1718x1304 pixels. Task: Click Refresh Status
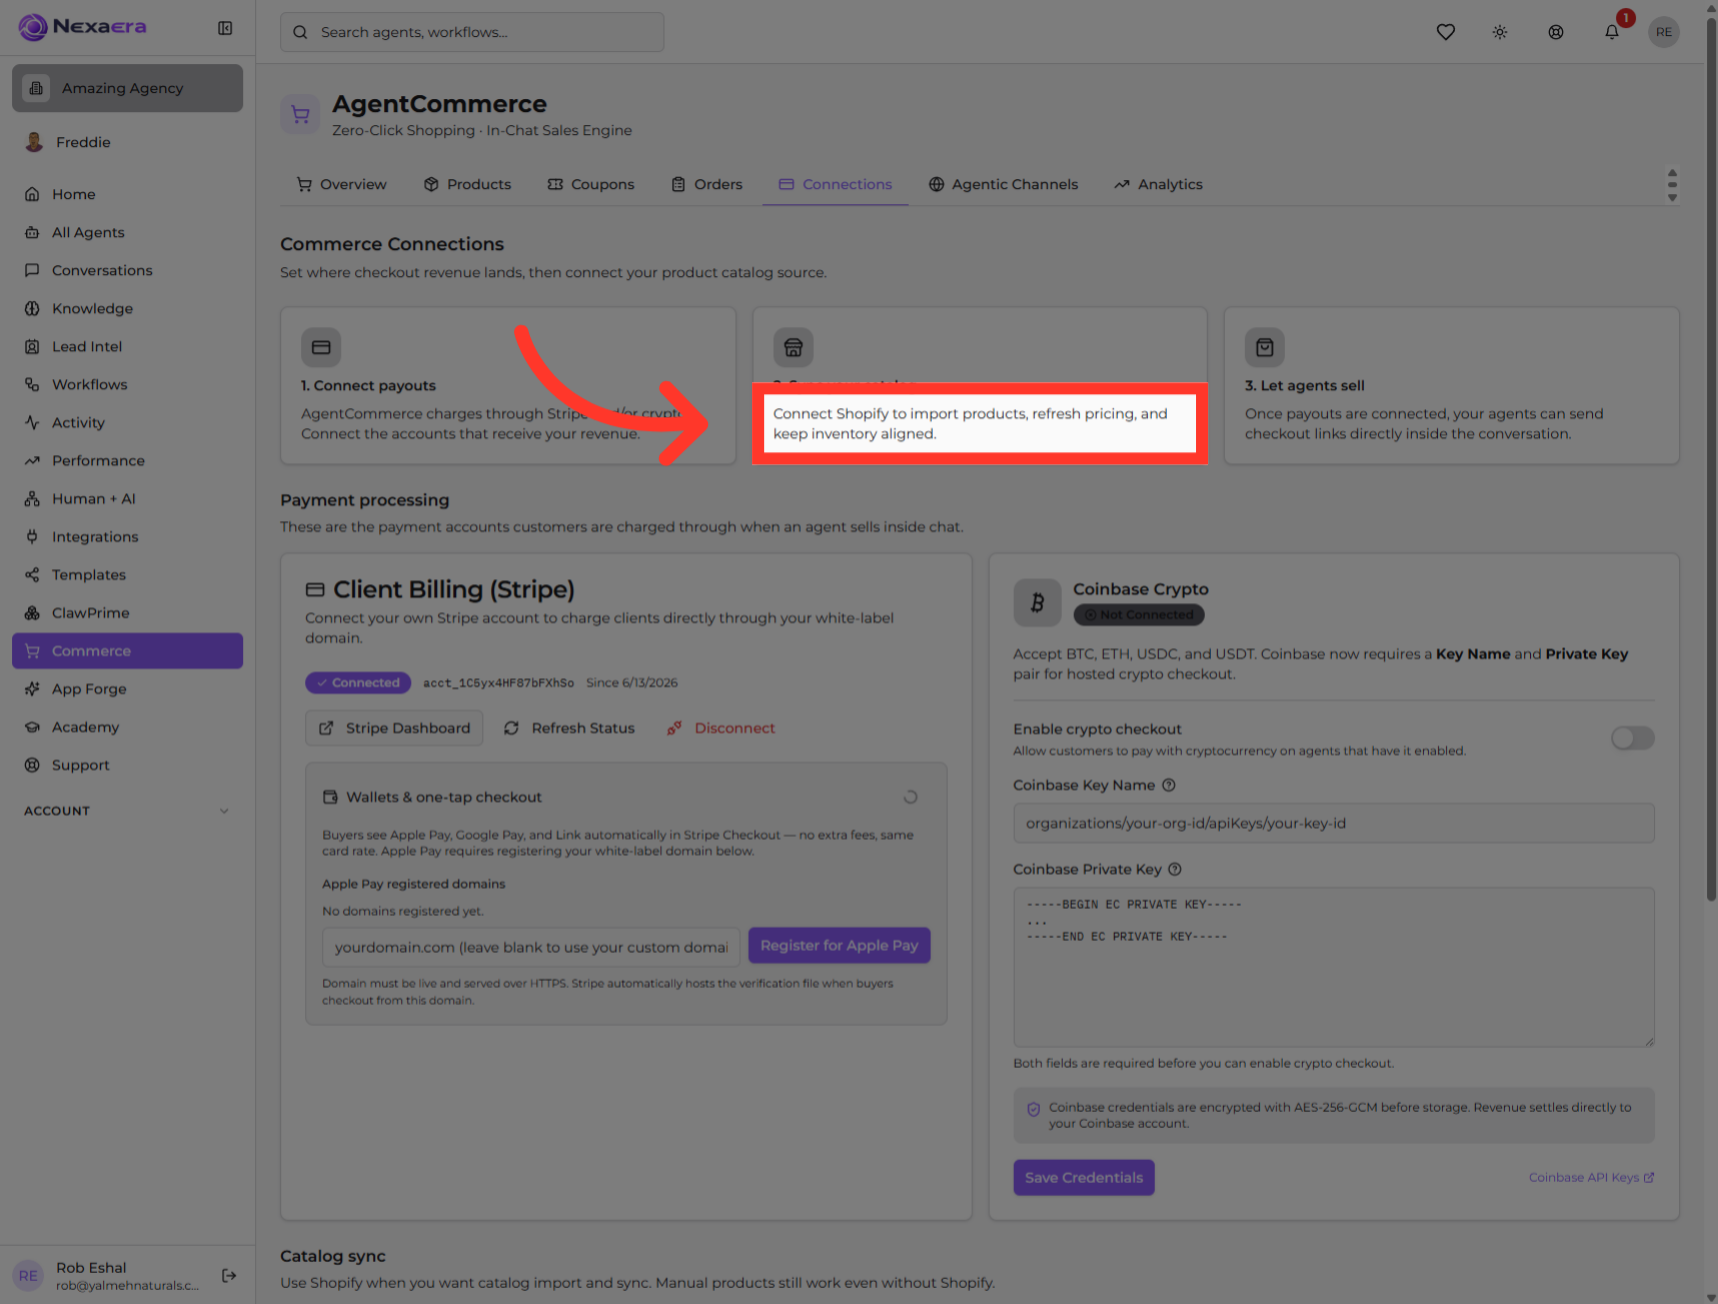click(569, 728)
